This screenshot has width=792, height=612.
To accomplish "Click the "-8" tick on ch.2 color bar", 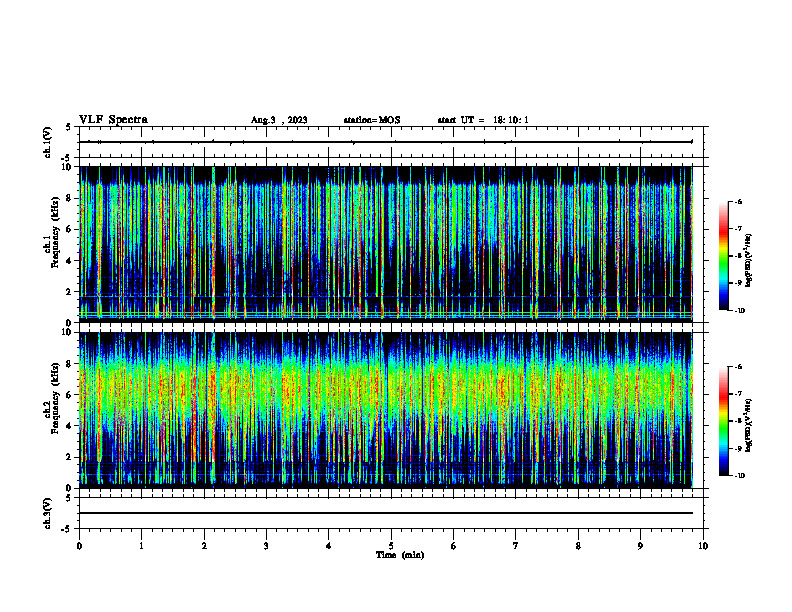I will coord(738,421).
